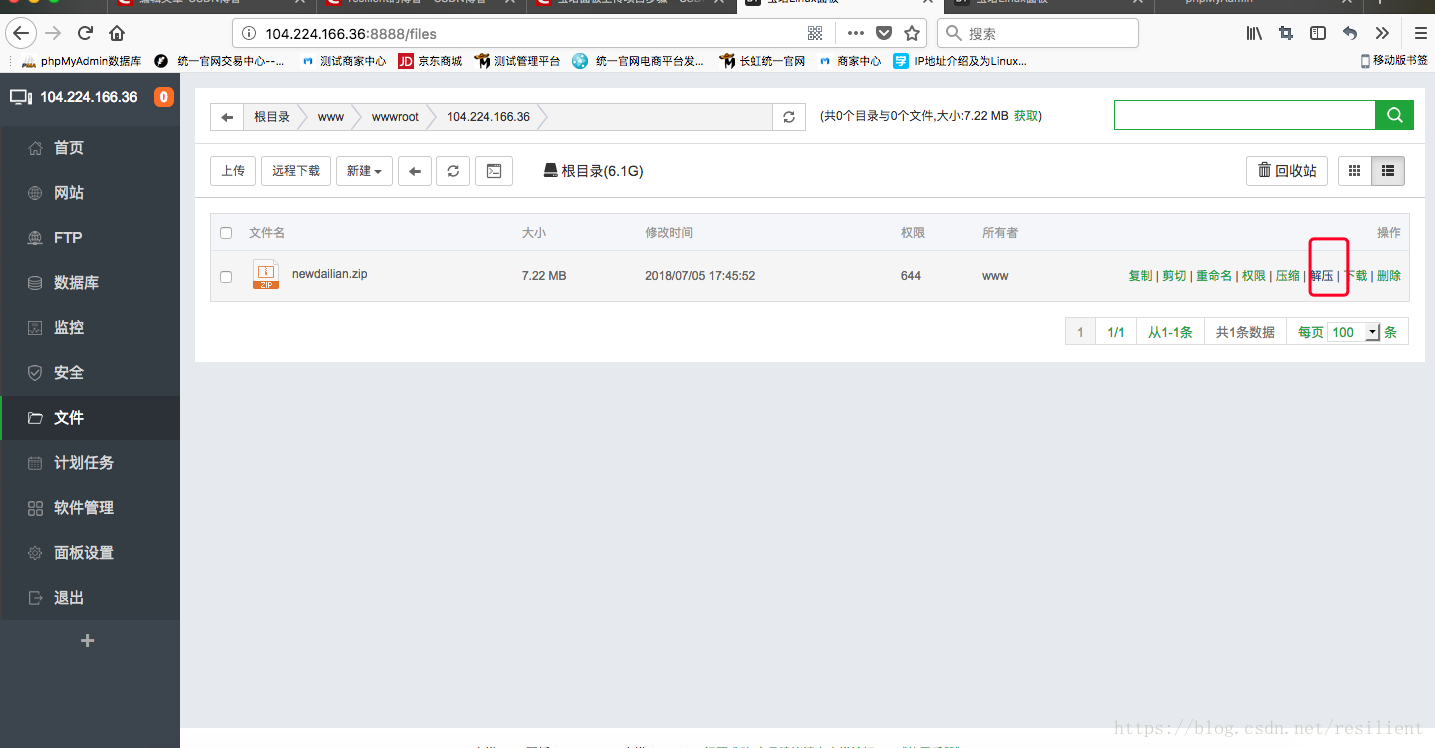The width and height of the screenshot is (1435, 748).
Task: Click the 上传 upload button
Action: tap(233, 171)
